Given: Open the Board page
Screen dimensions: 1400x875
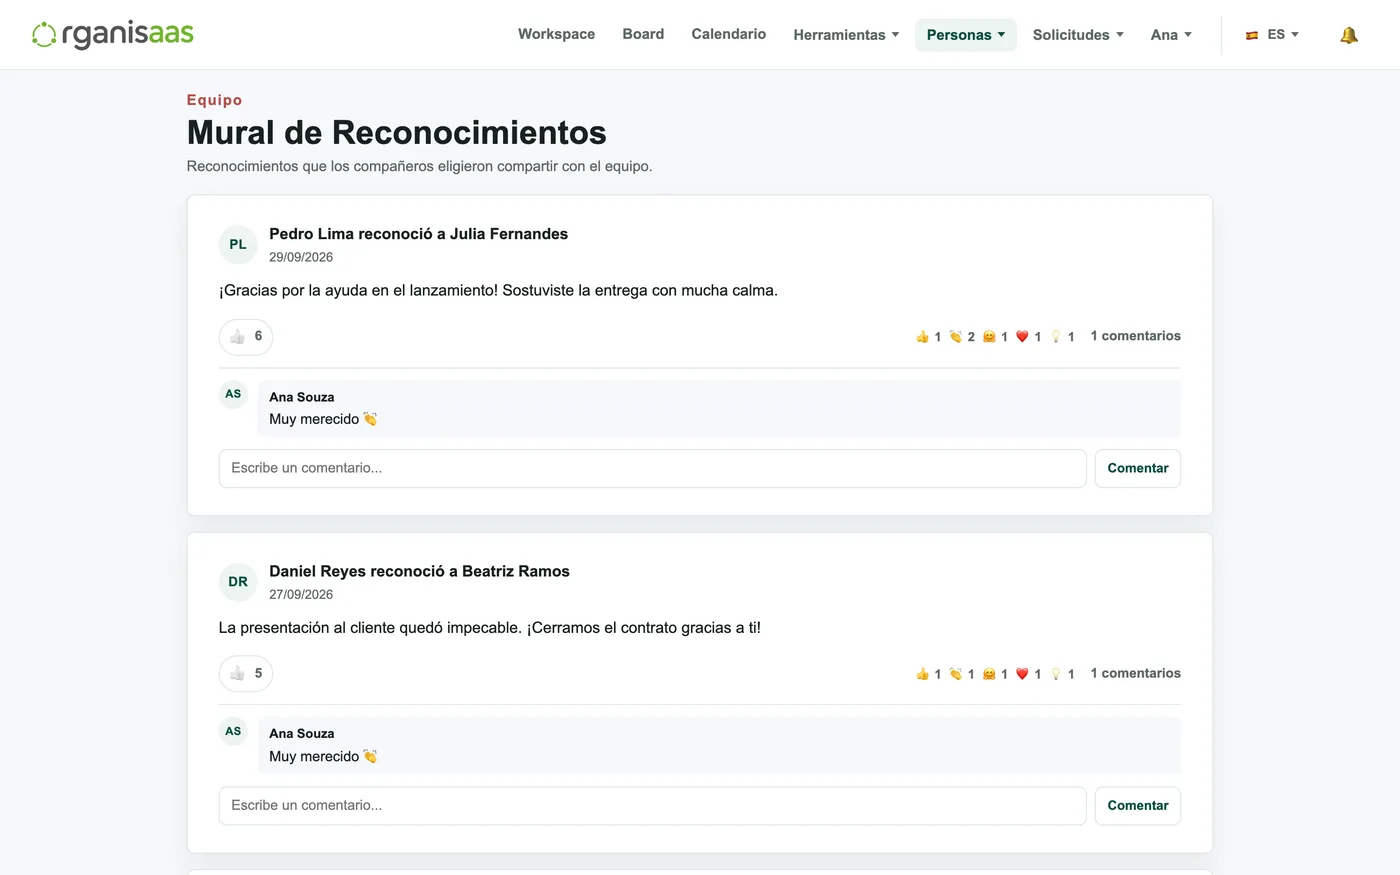Looking at the screenshot, I should pyautogui.click(x=643, y=34).
